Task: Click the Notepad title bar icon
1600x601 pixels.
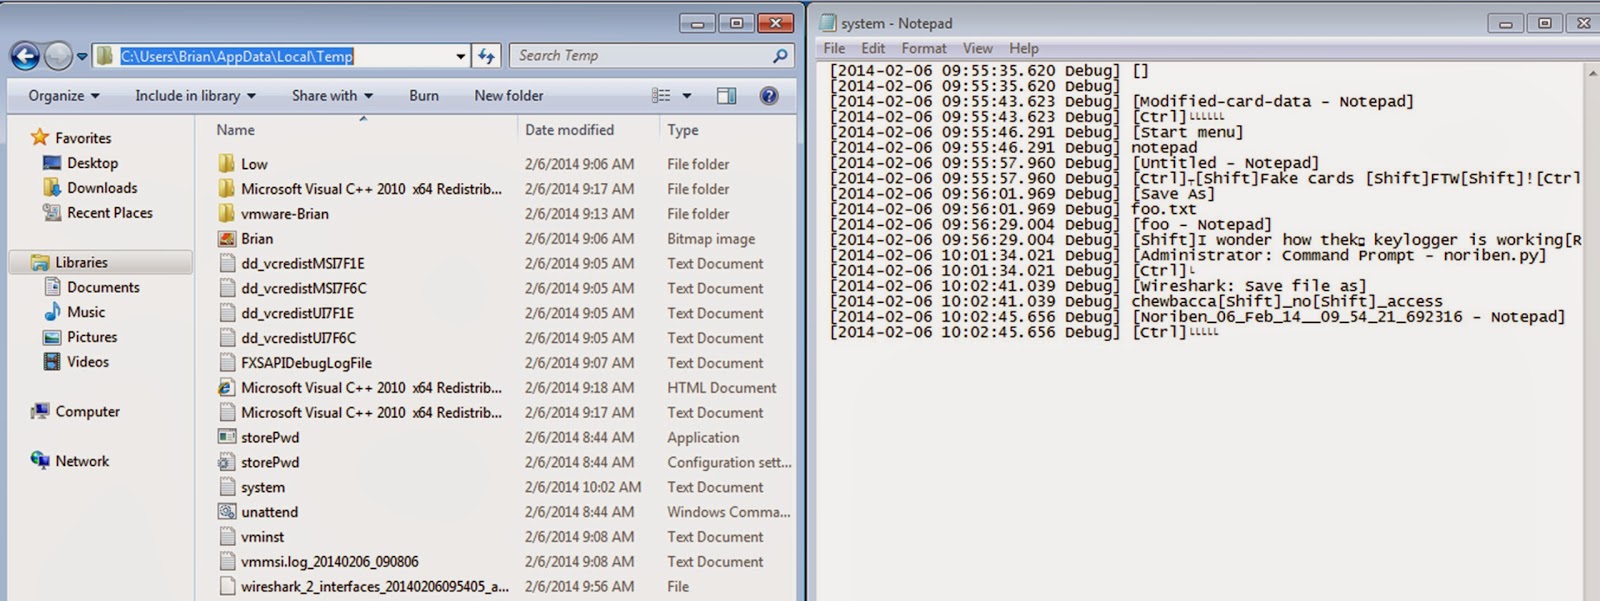Action: [828, 23]
